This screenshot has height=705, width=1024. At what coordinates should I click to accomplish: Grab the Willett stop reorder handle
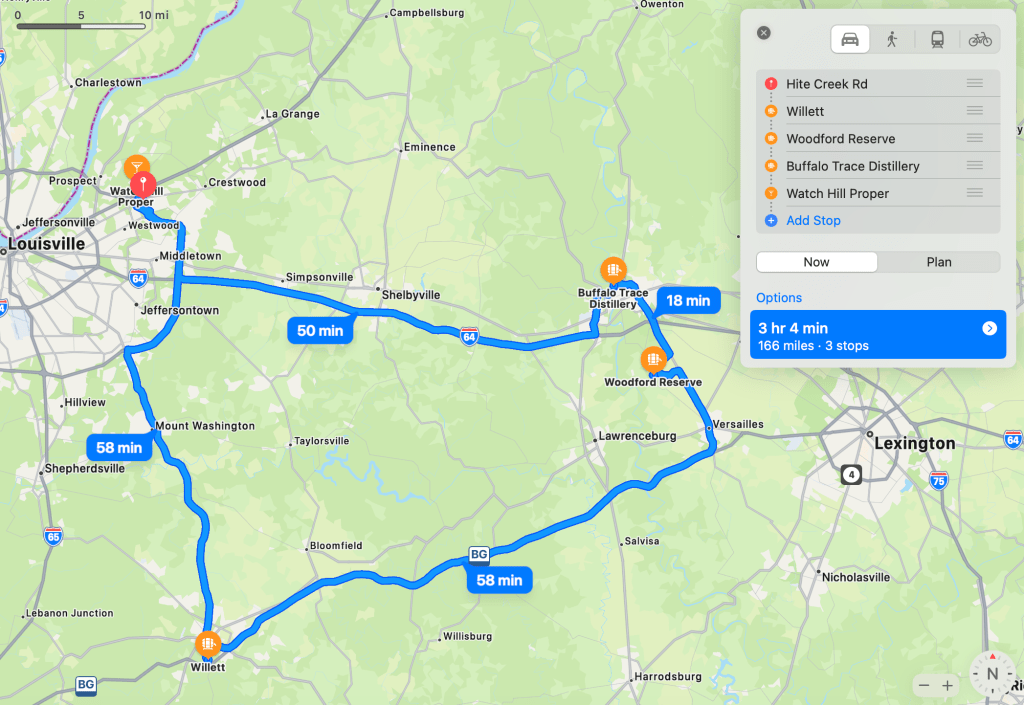[x=974, y=111]
